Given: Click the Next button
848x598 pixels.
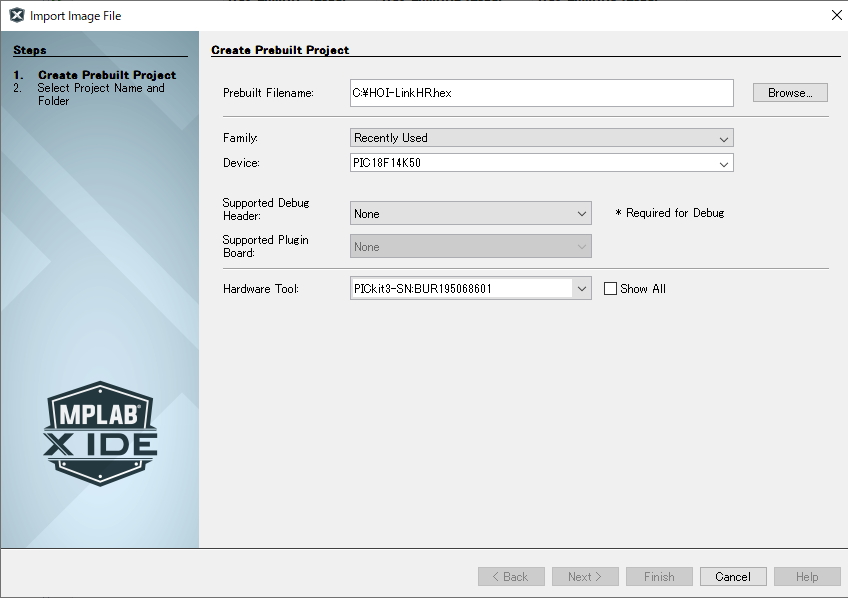Looking at the screenshot, I should point(585,576).
